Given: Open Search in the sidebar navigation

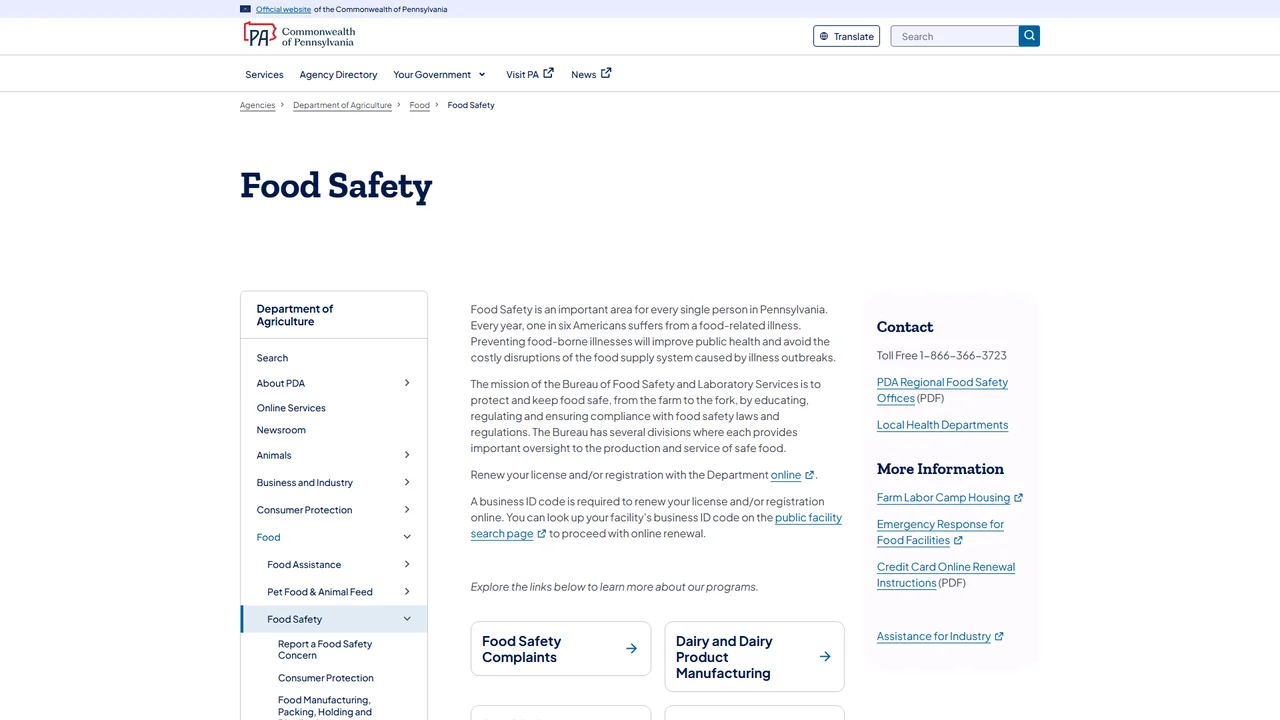Looking at the screenshot, I should pos(272,358).
